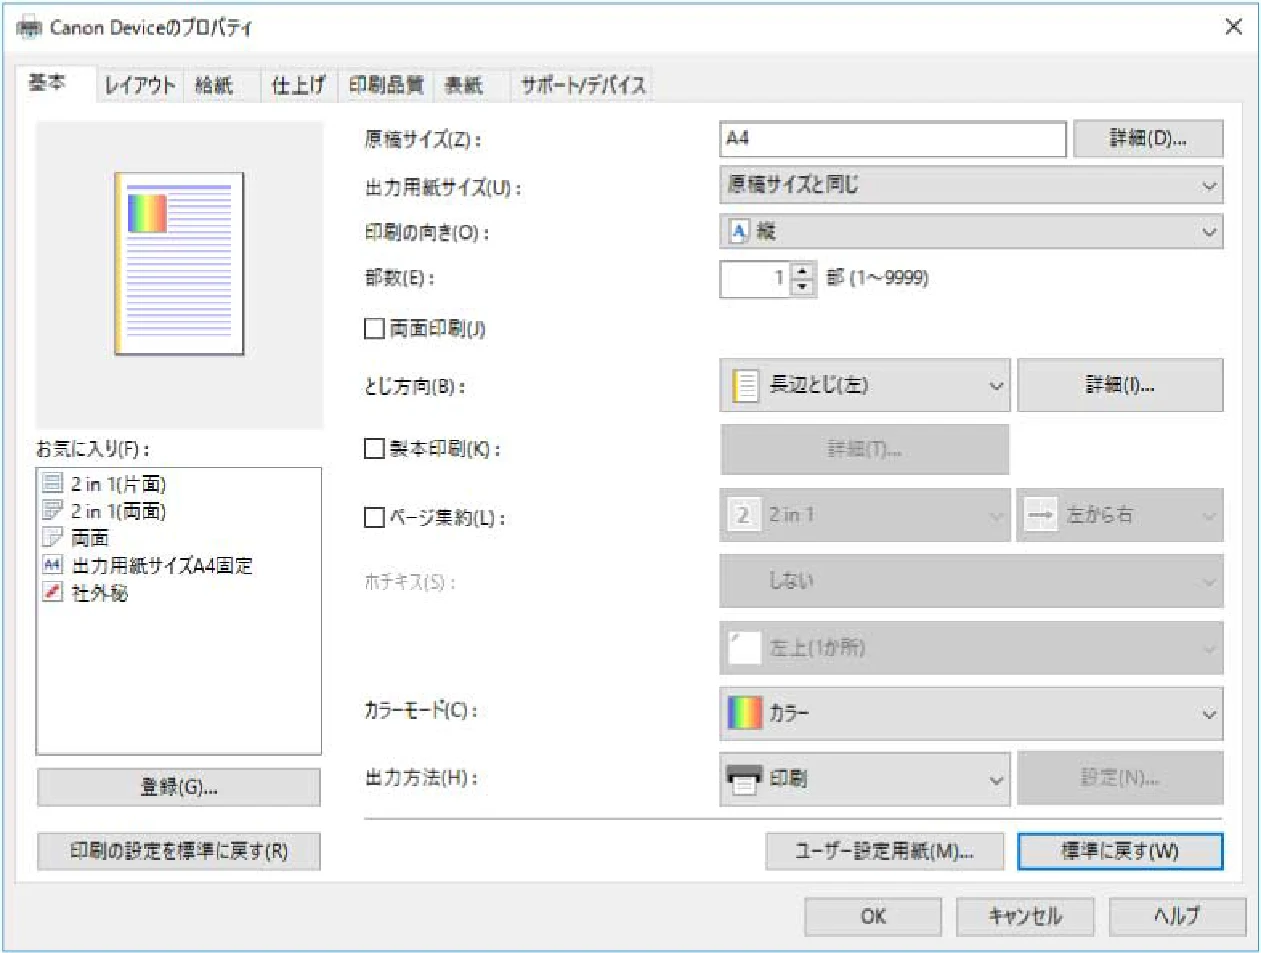Open ヘルプ button
The image size is (1261, 953).
click(1177, 916)
